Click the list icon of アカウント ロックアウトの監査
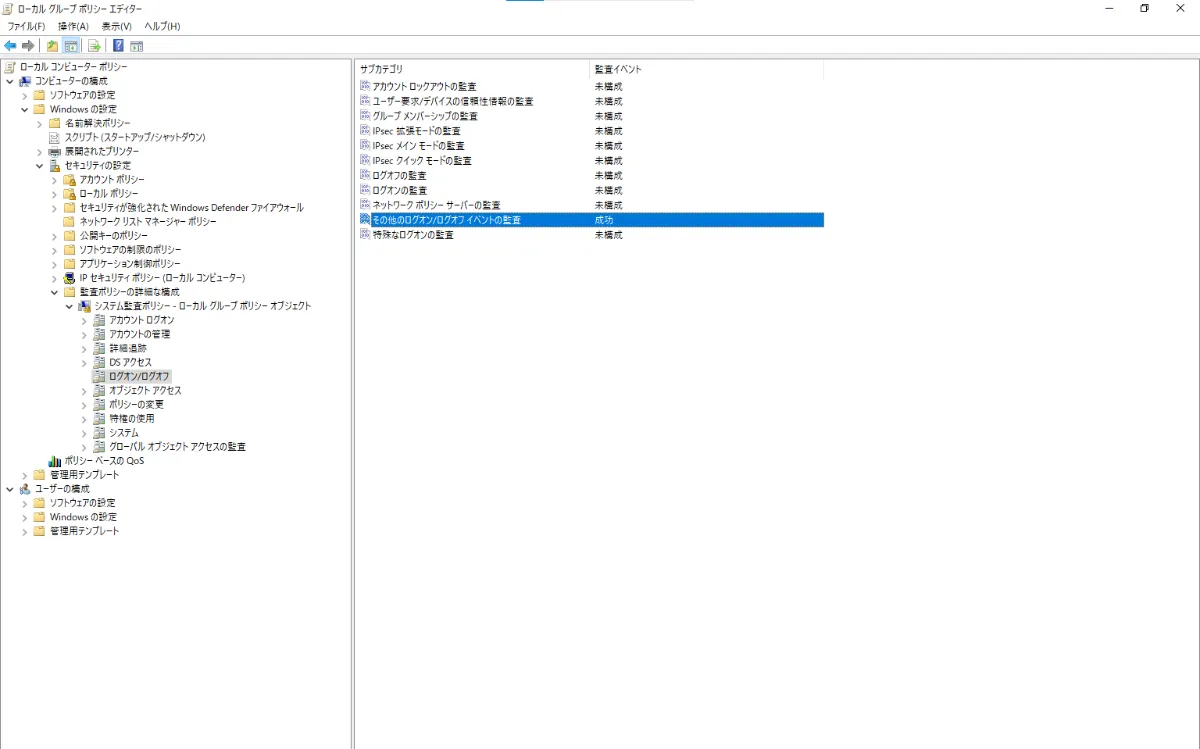This screenshot has width=1200, height=749. coord(365,86)
